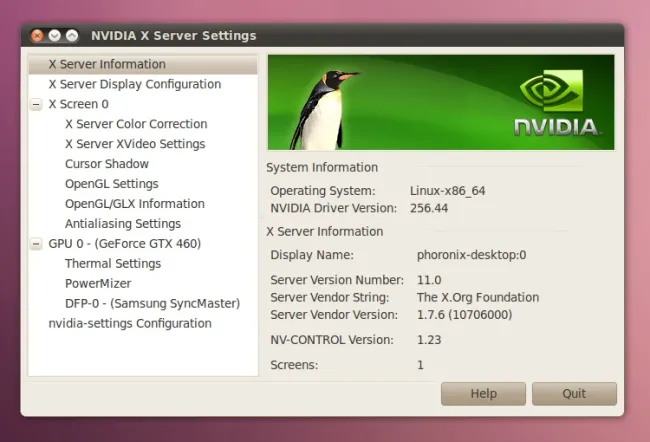This screenshot has height=442, width=650.
Task: Select Cursor Shadow settings
Action: coord(107,164)
